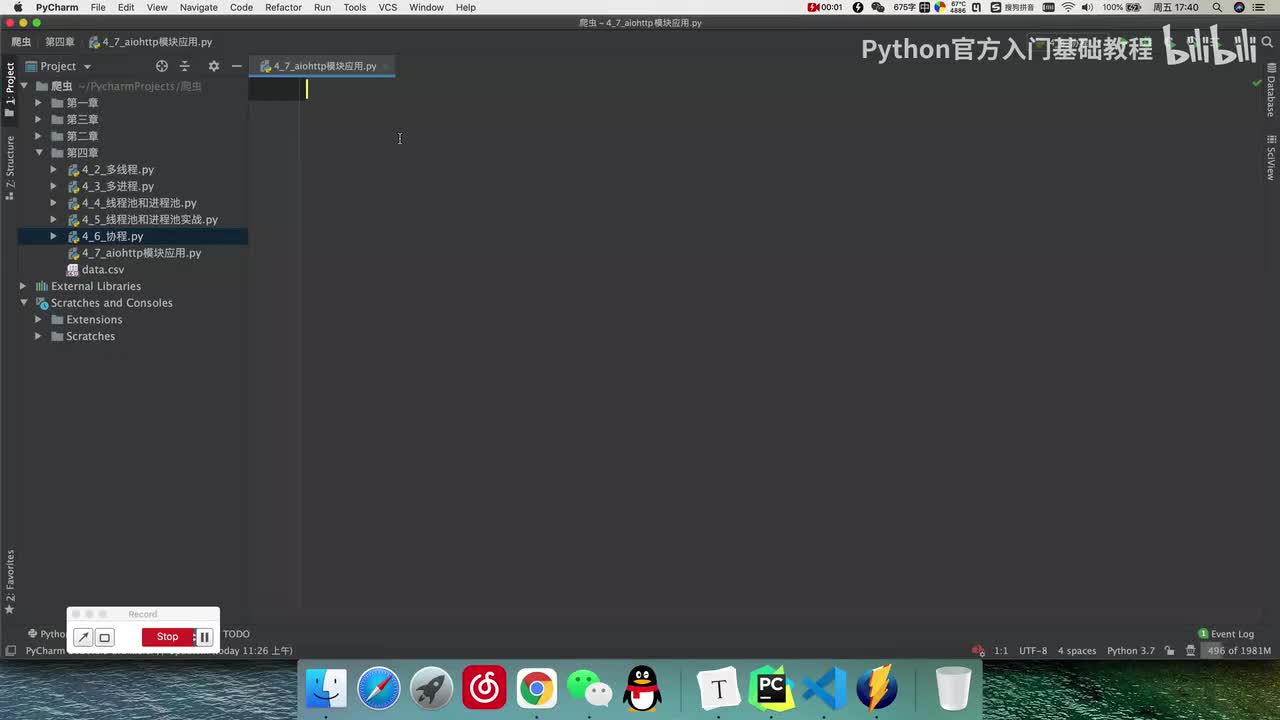Open the TODO tool window
This screenshot has width=1280, height=720.
click(236, 634)
